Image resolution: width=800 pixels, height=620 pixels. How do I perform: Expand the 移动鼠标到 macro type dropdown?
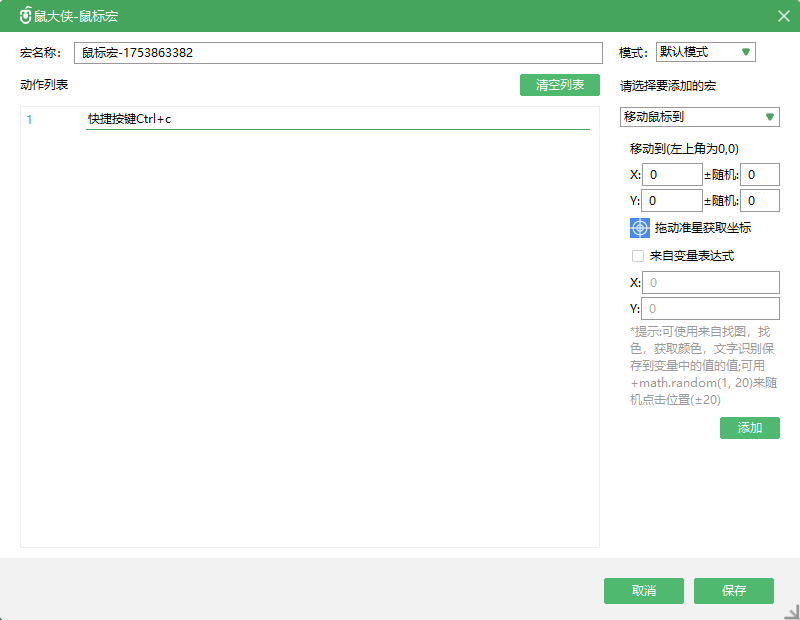699,117
